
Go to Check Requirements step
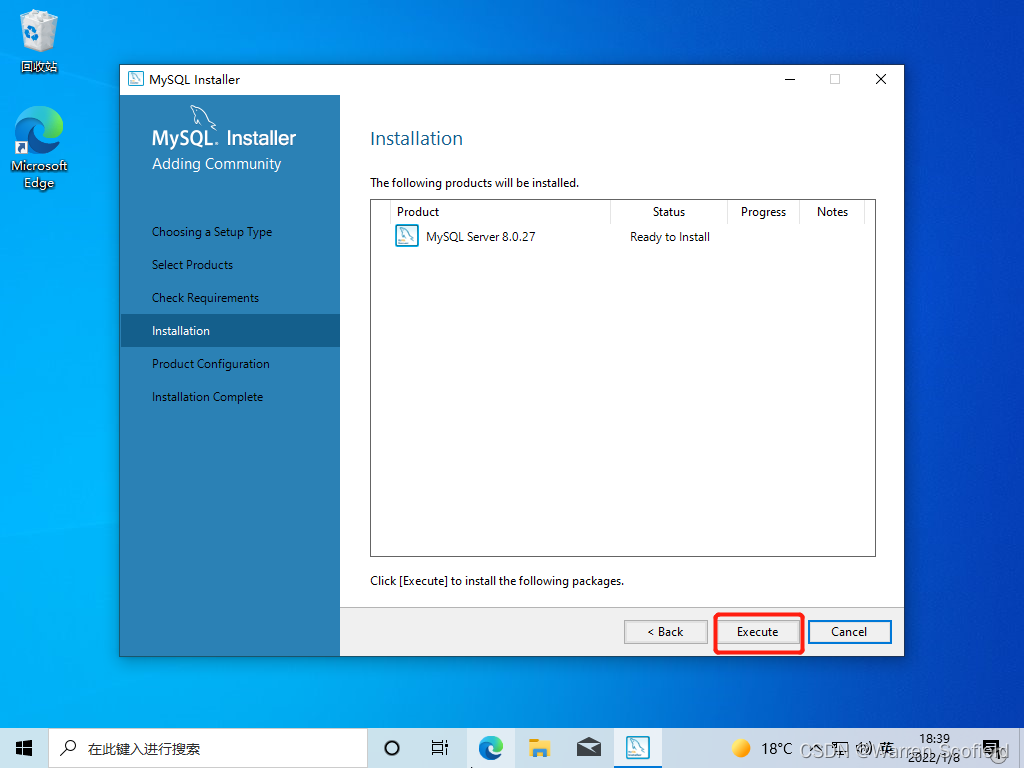pyautogui.click(x=205, y=298)
